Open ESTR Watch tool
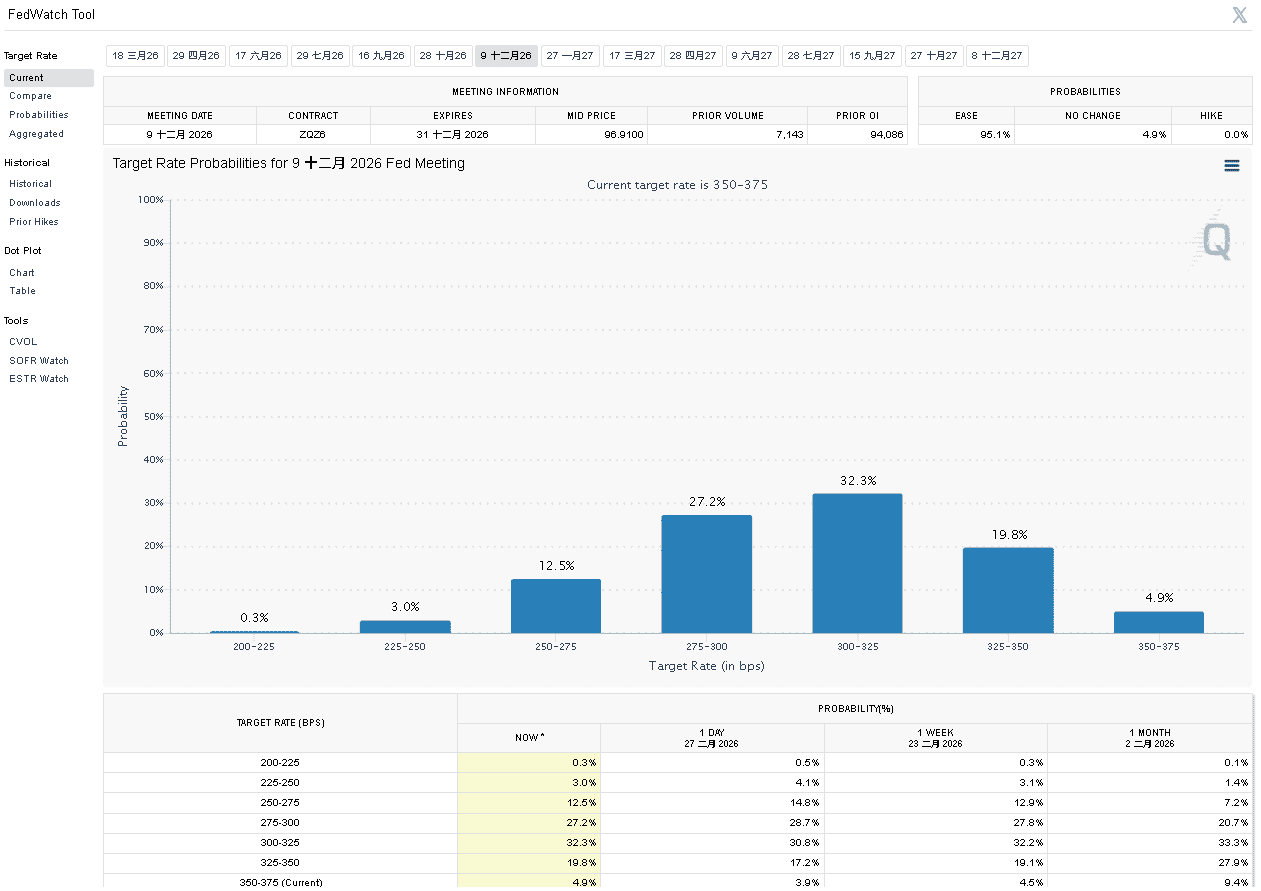The image size is (1261, 891). click(x=39, y=379)
